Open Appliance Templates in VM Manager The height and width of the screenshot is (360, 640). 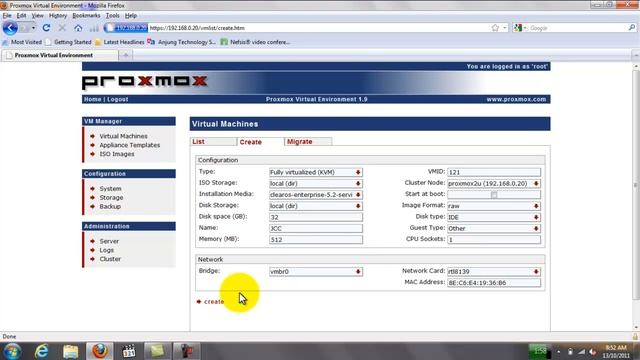[130, 145]
